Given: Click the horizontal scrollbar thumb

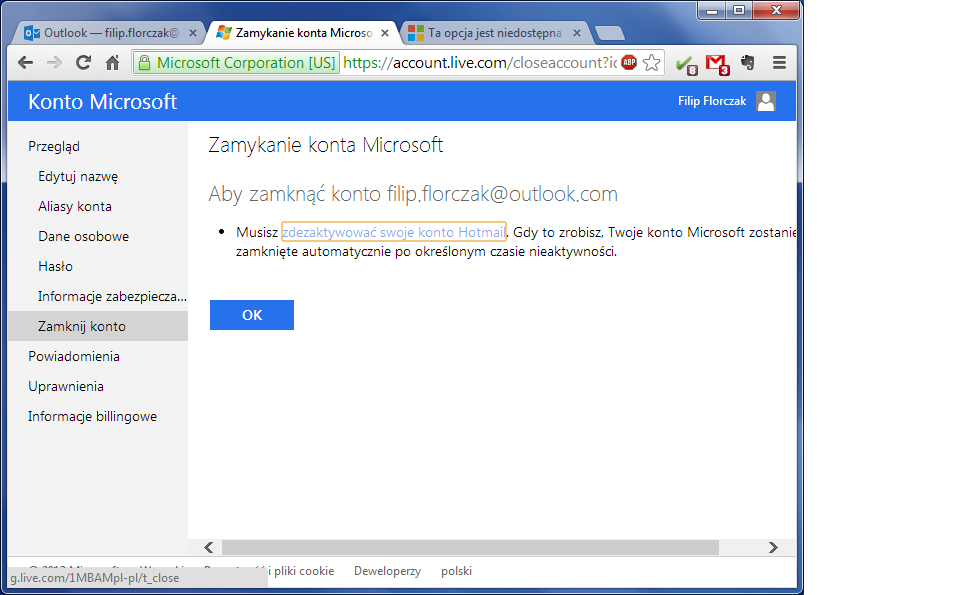Looking at the screenshot, I should tap(470, 547).
